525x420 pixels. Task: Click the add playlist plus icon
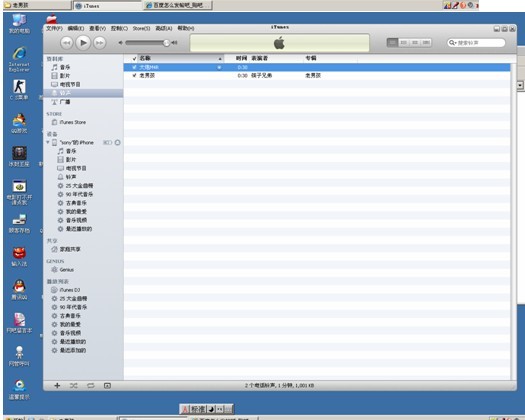click(x=57, y=386)
